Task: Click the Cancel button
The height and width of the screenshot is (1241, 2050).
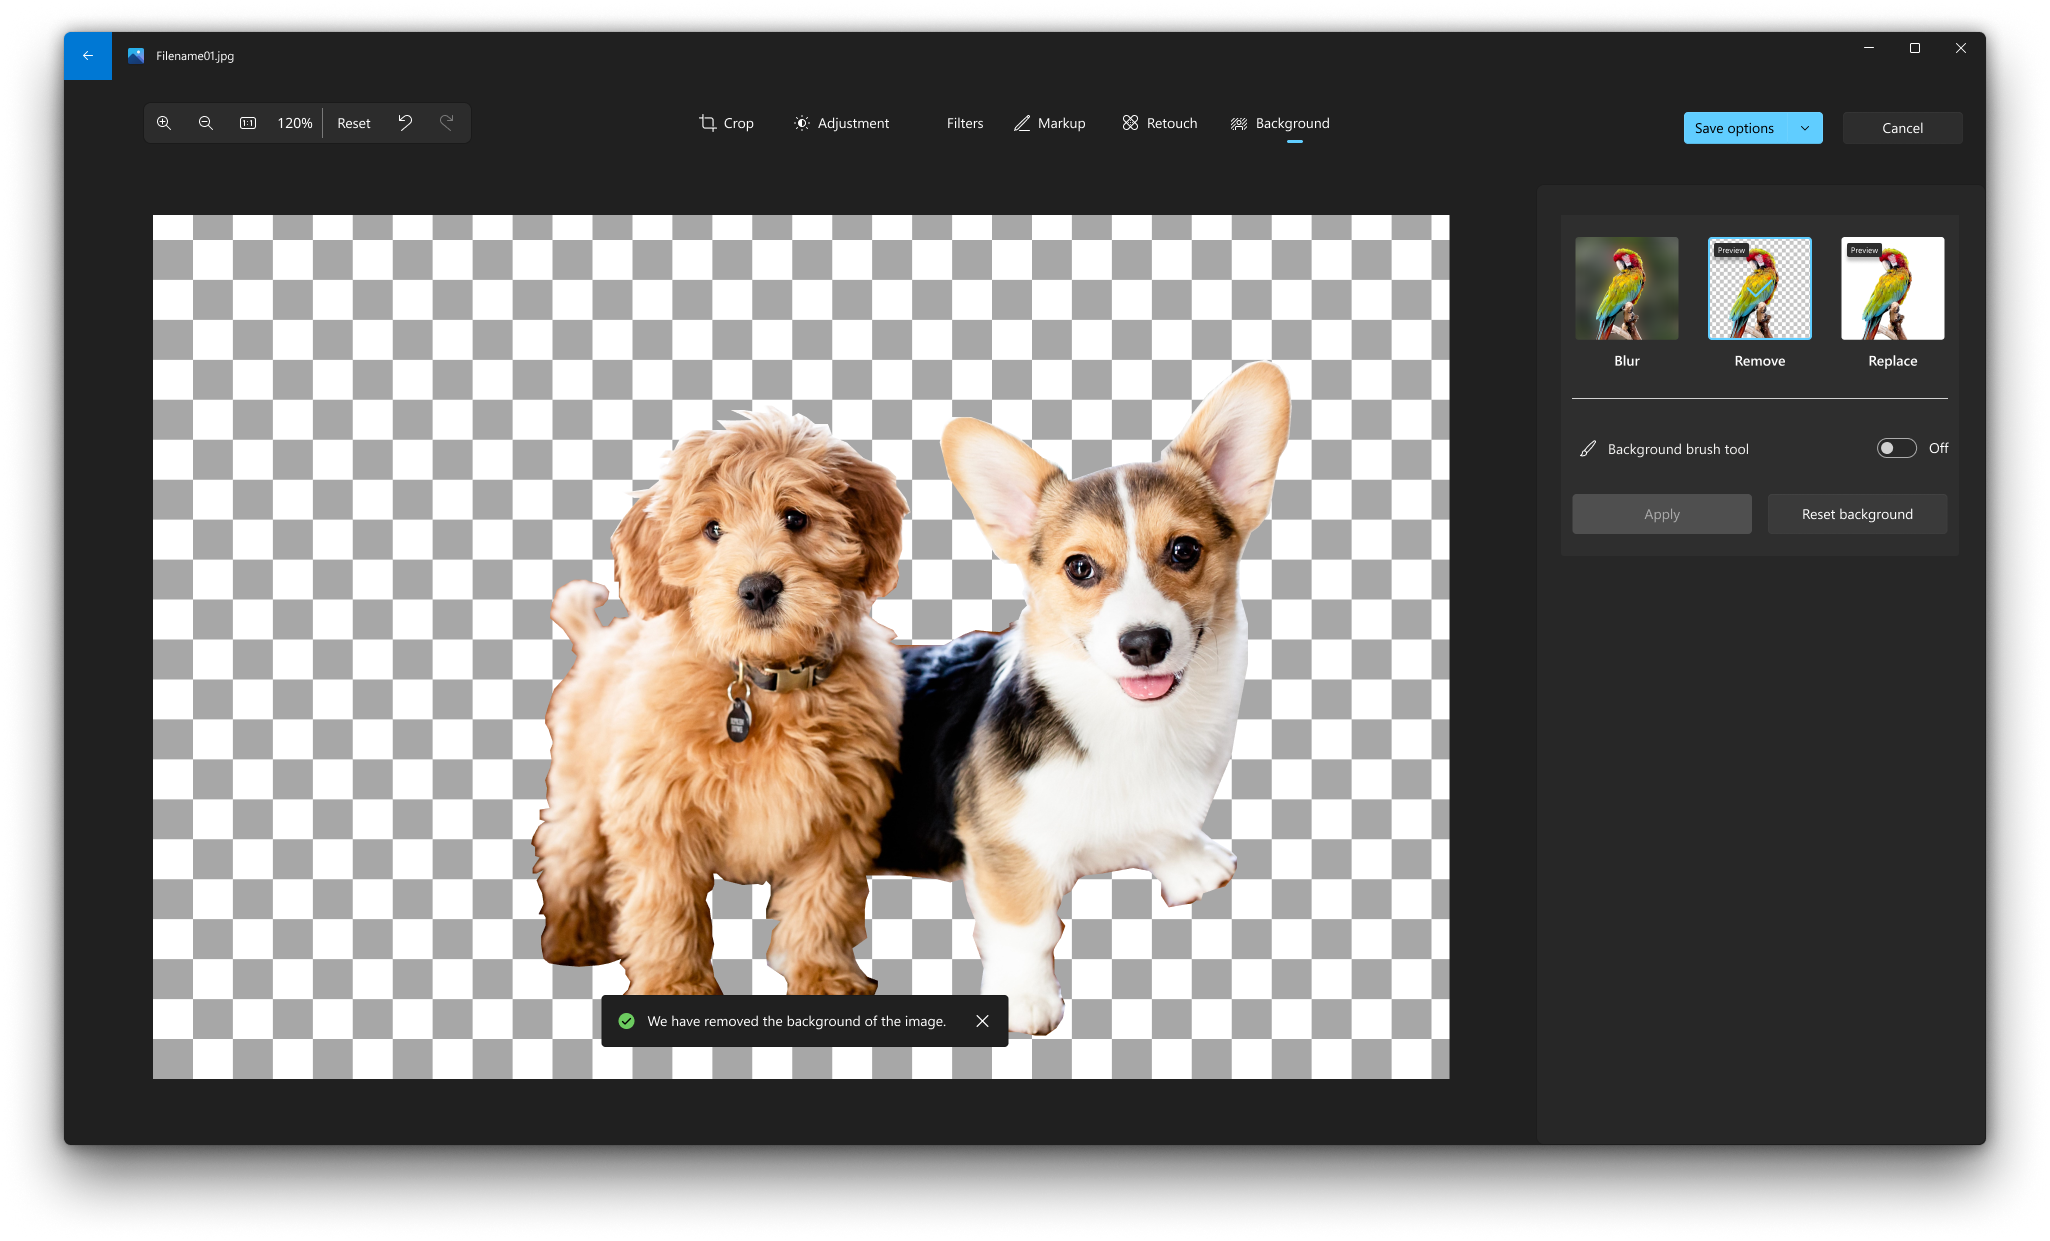Action: [1902, 127]
